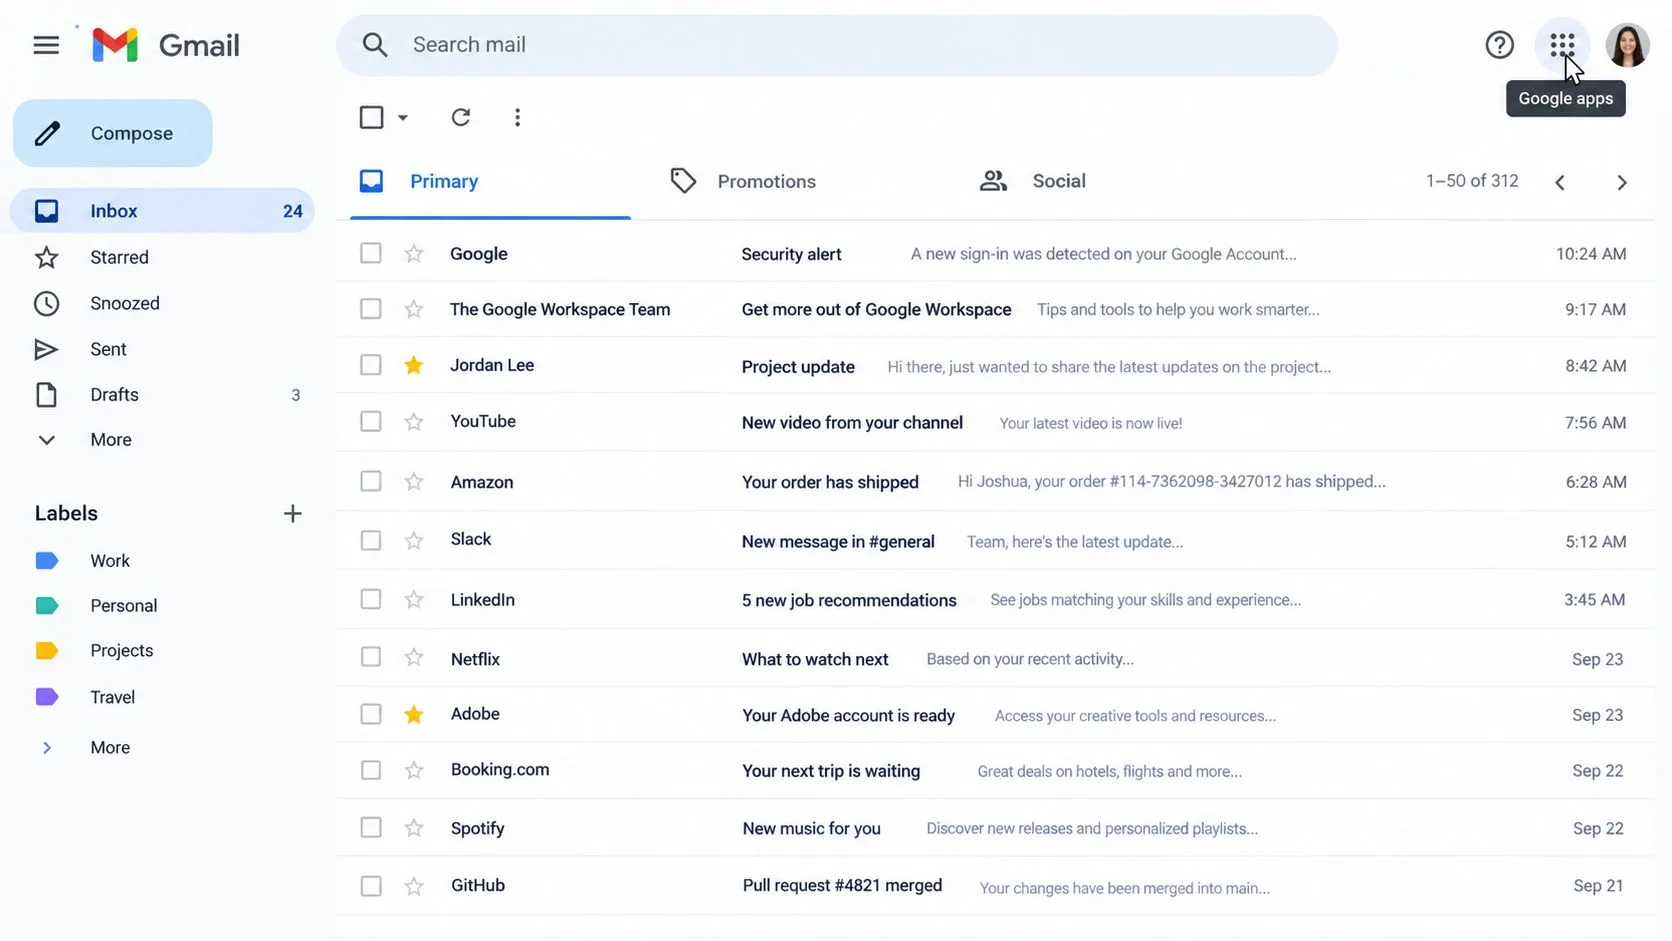Star the Google Security alert email
Screen dimensions: 1672x941
coord(414,254)
